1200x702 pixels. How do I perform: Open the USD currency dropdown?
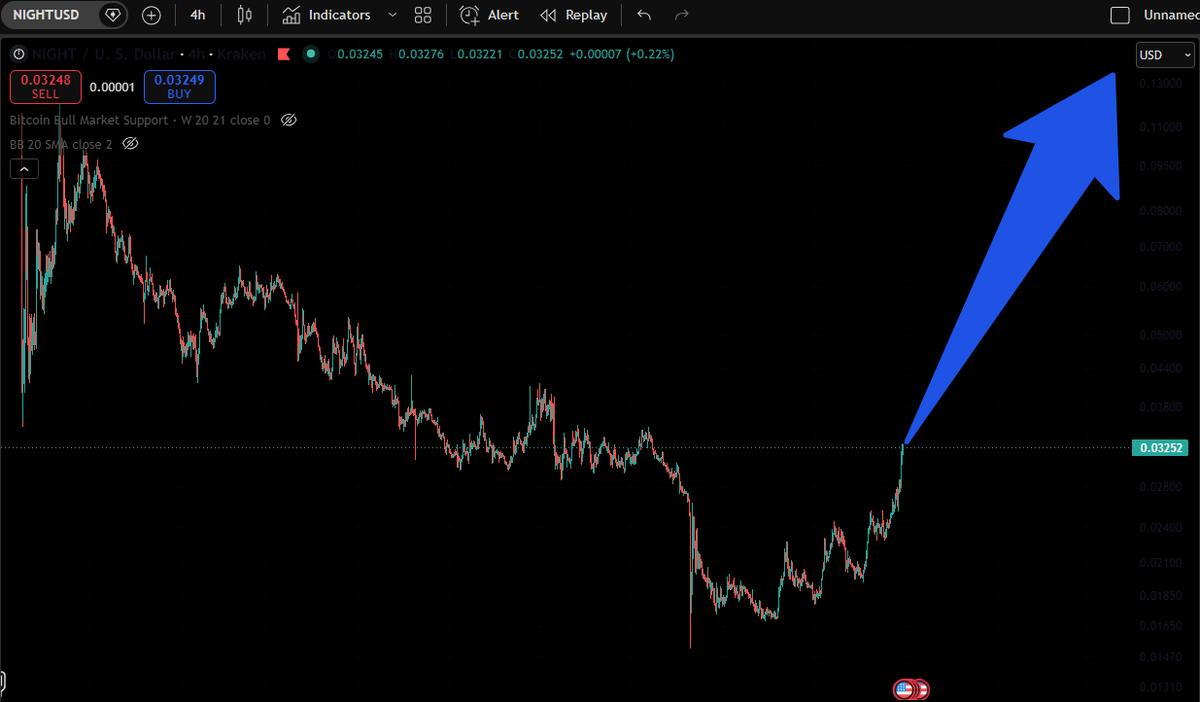coord(1165,55)
